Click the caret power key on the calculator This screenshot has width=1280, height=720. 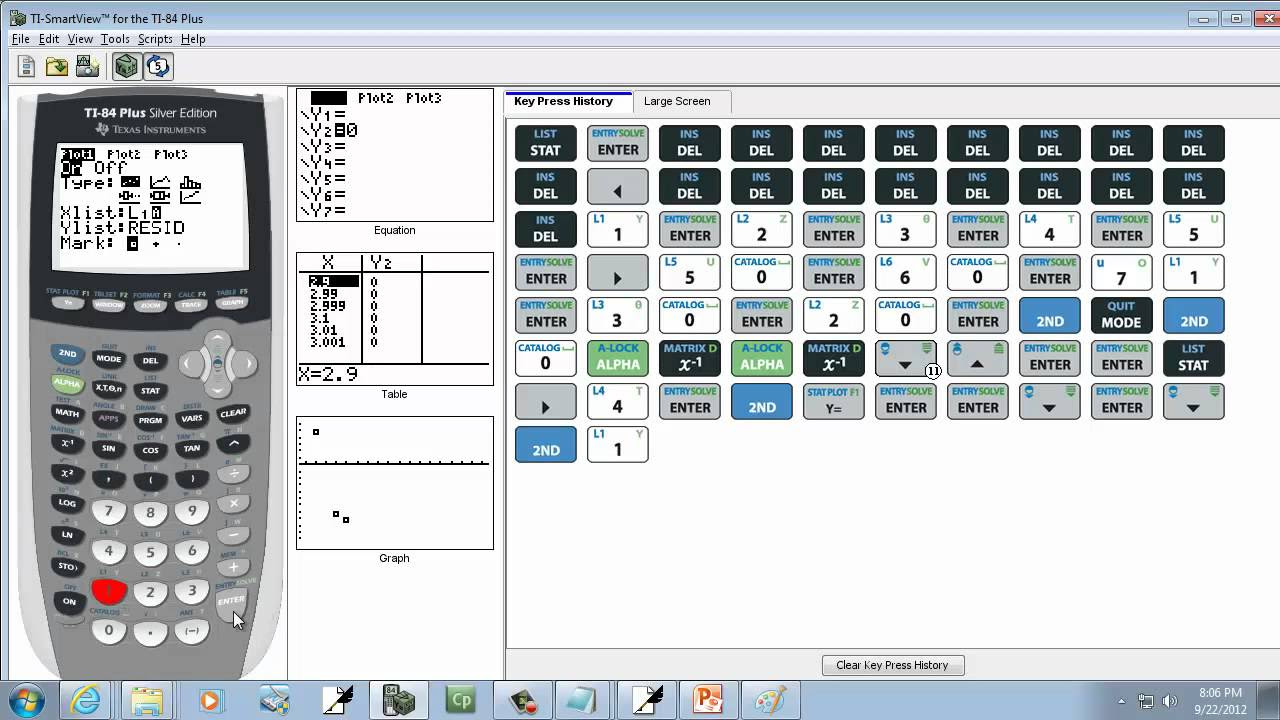coord(233,442)
